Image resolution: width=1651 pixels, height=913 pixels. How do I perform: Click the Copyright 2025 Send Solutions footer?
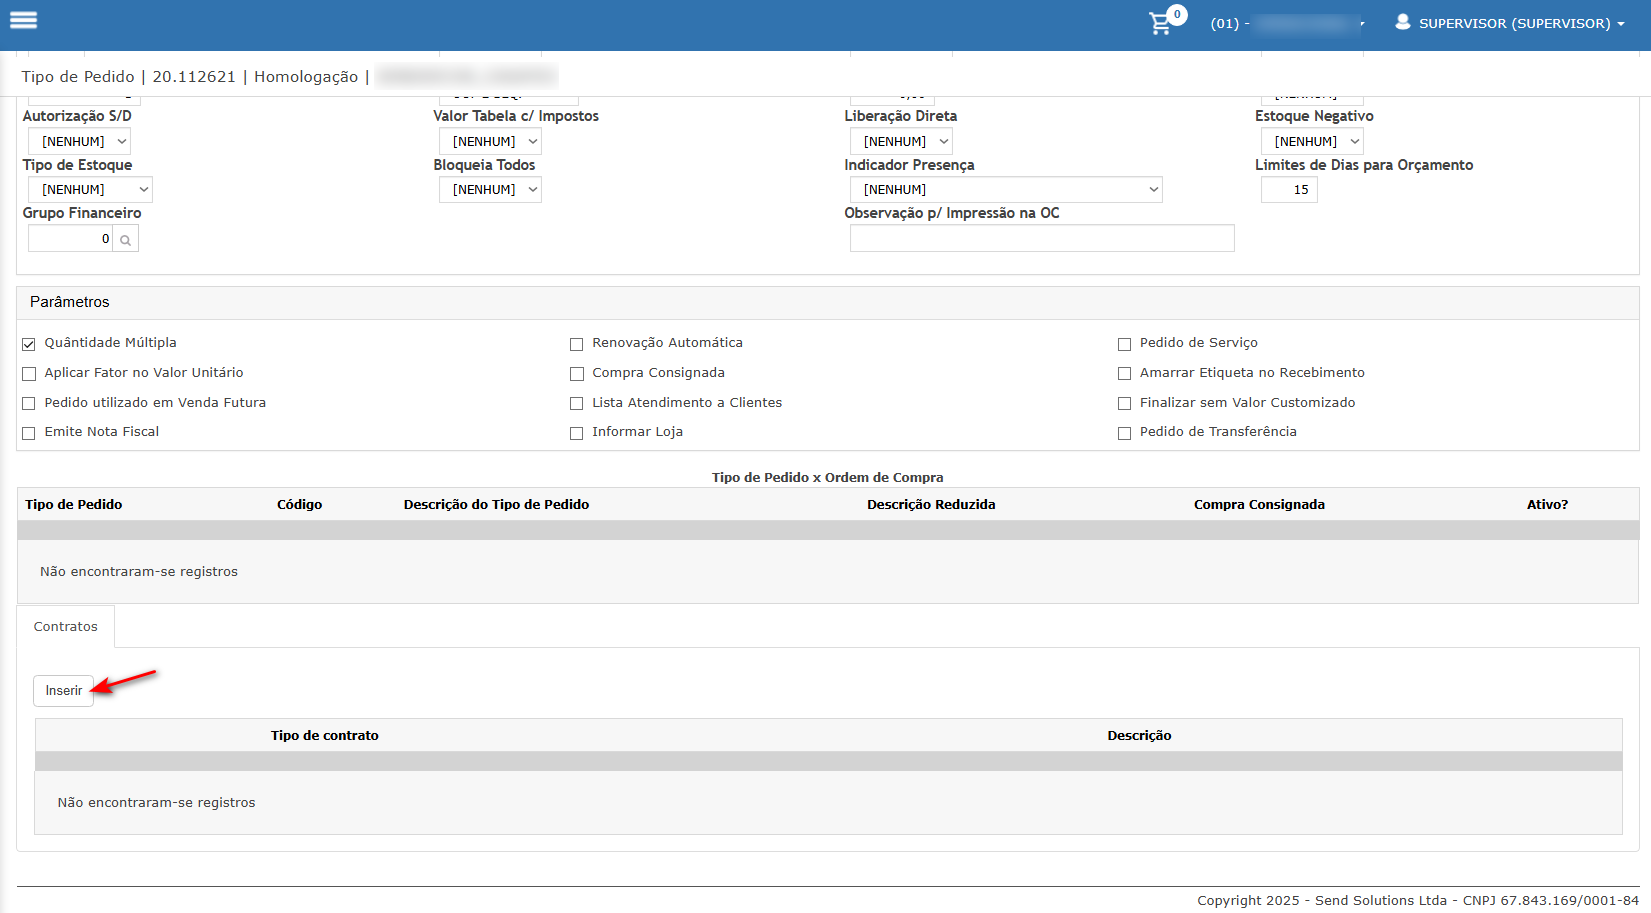[x=1418, y=901]
